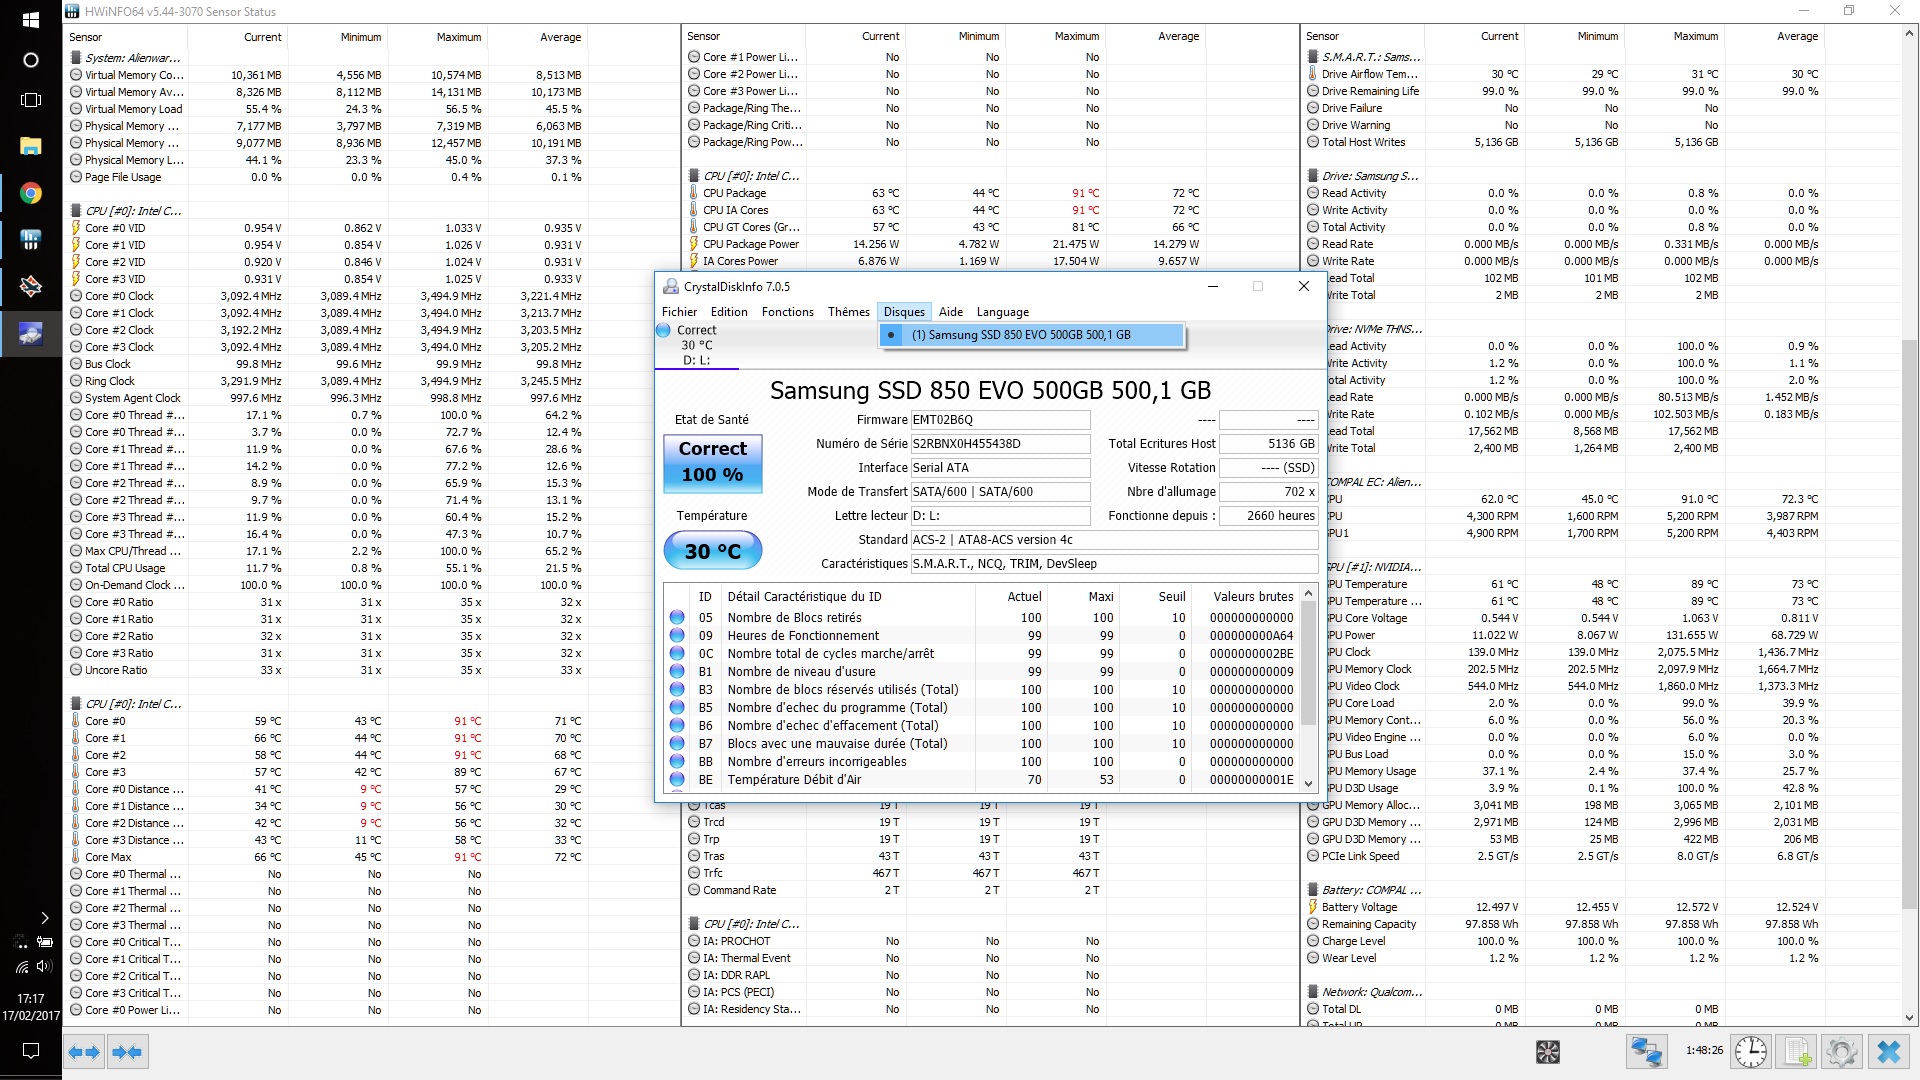Select the Total CPU Usage sensor row

click(327, 568)
